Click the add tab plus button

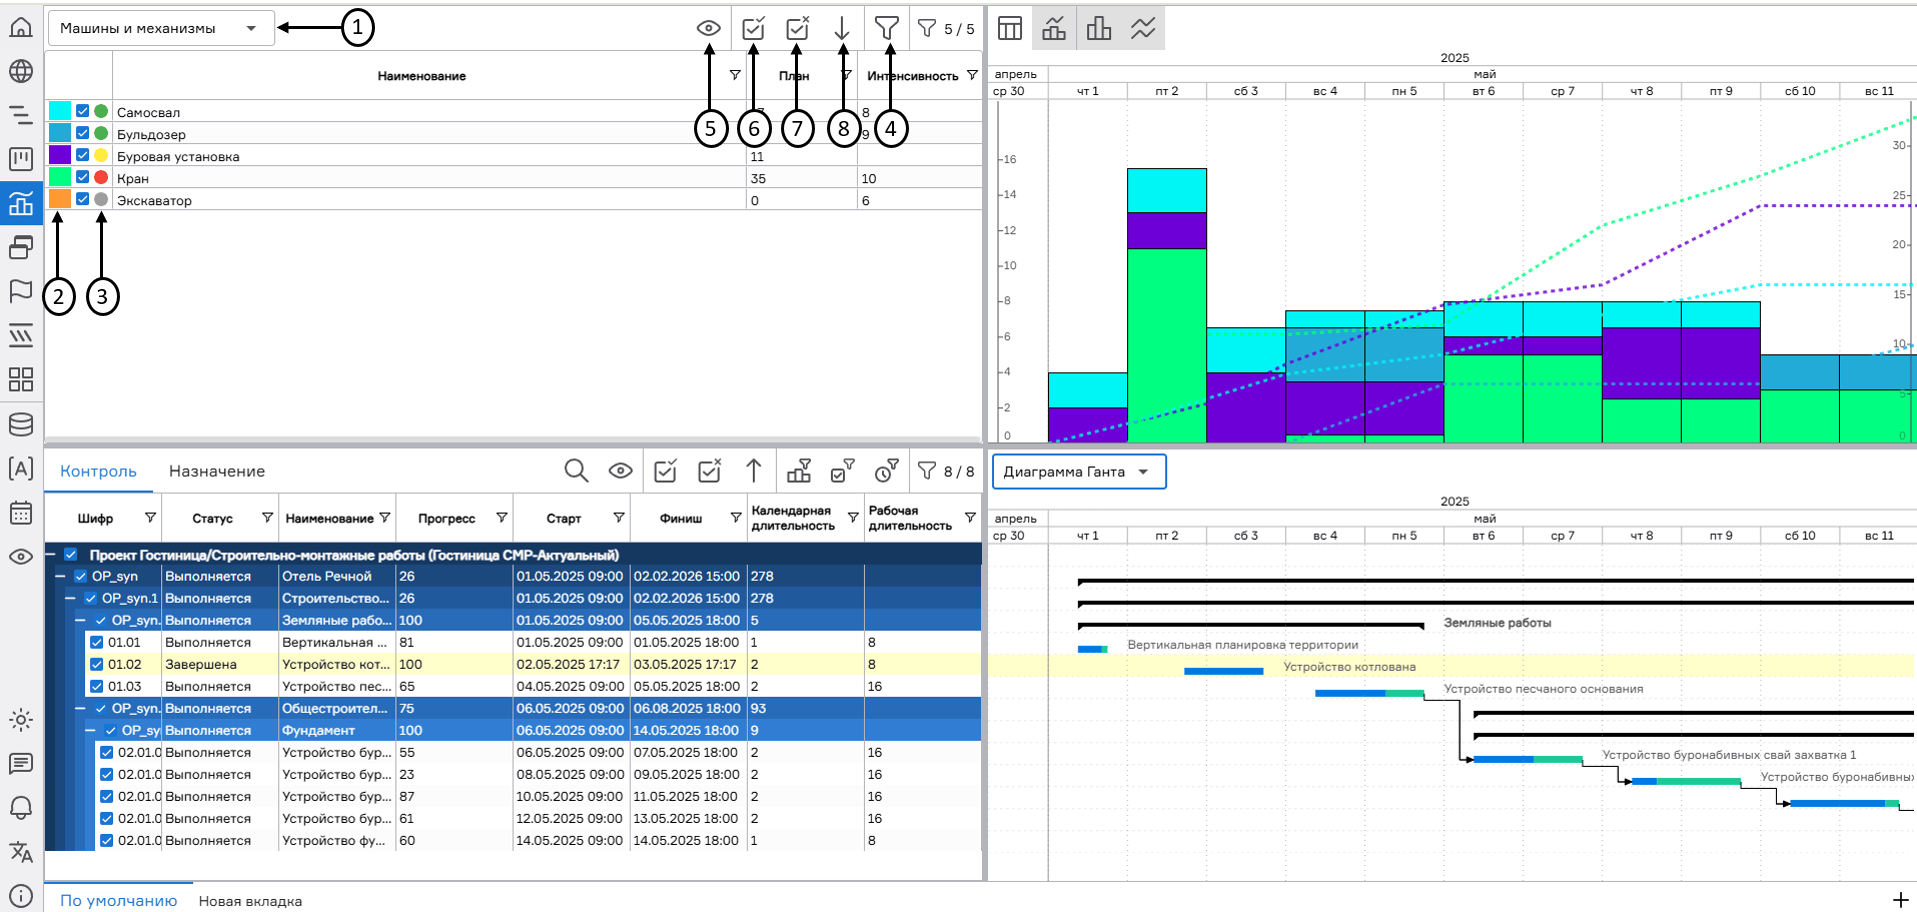coord(1900,900)
